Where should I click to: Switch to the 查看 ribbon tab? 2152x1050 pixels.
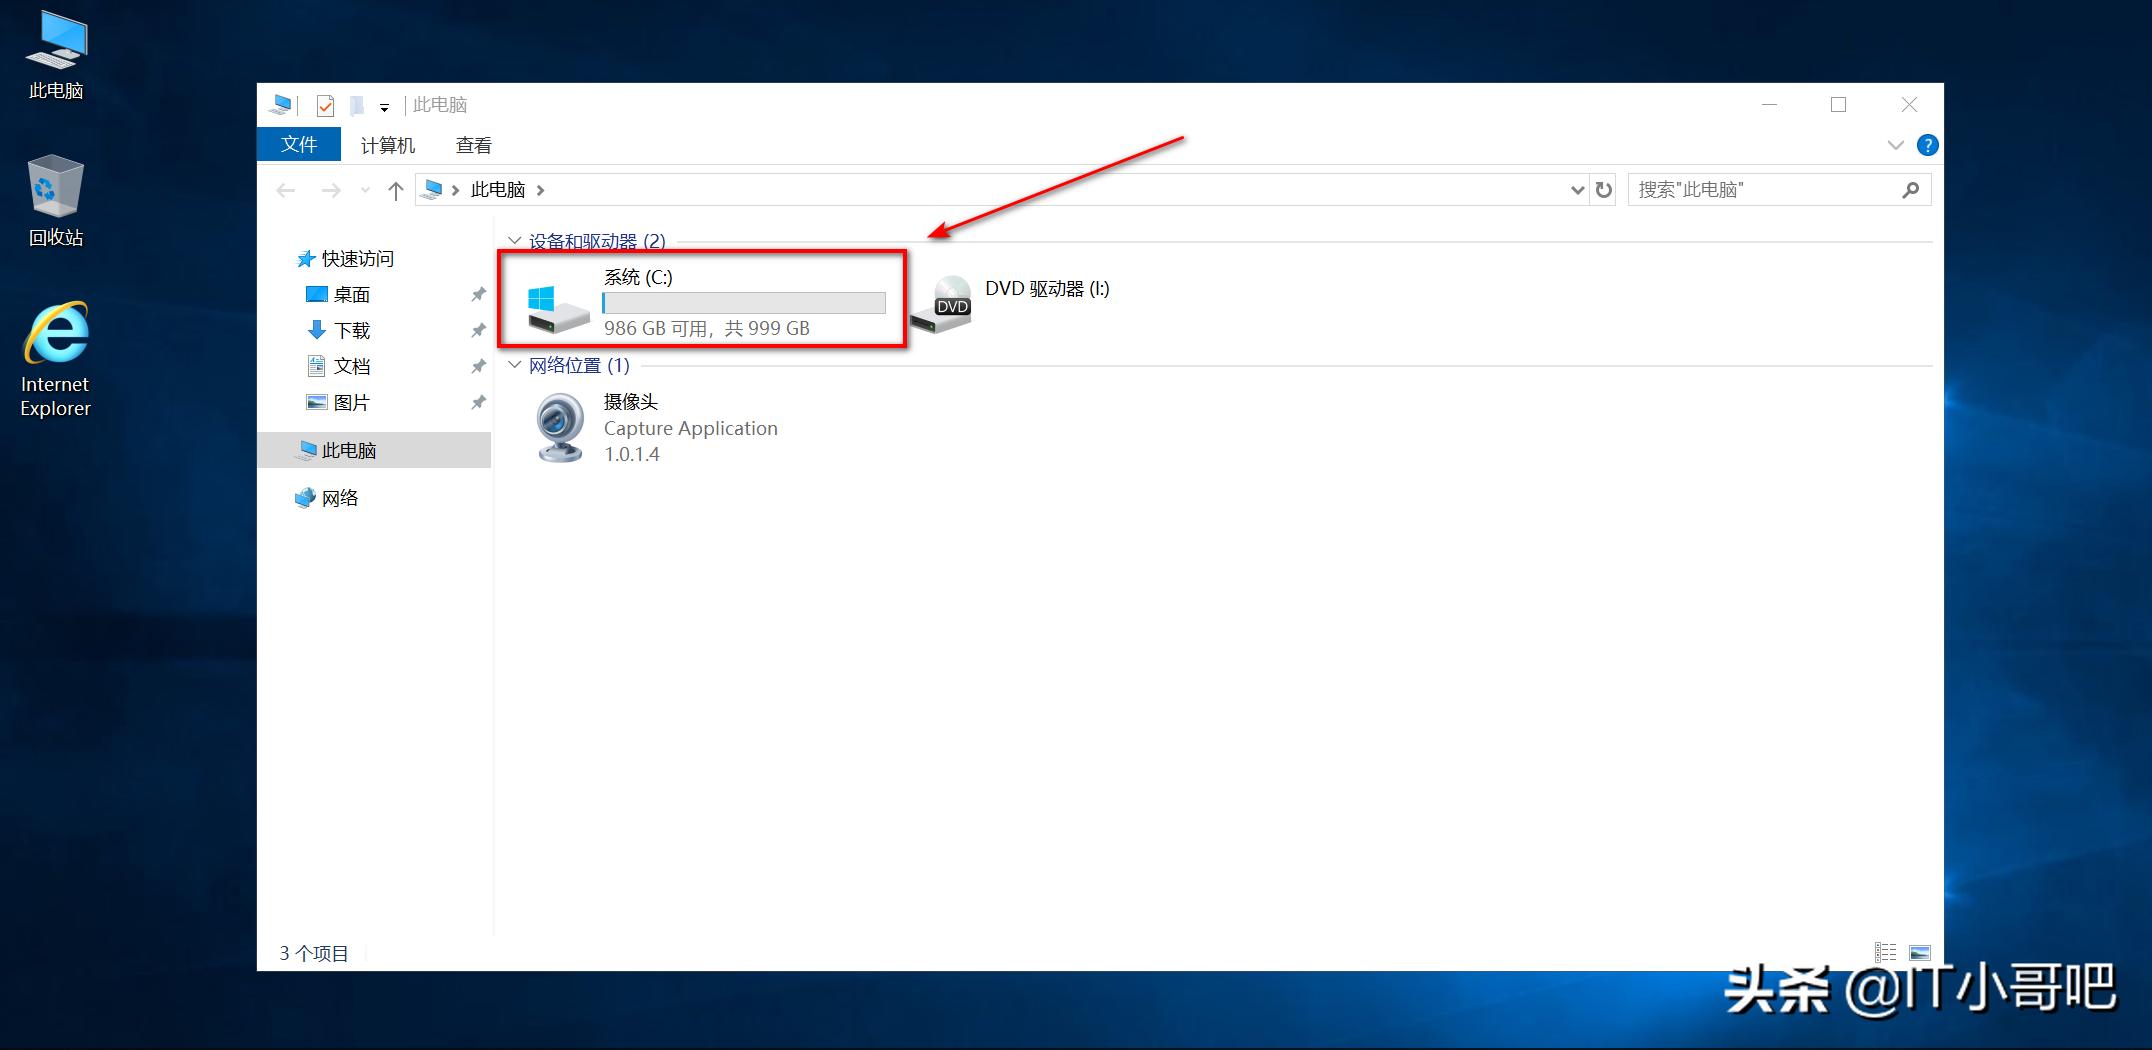click(x=472, y=145)
